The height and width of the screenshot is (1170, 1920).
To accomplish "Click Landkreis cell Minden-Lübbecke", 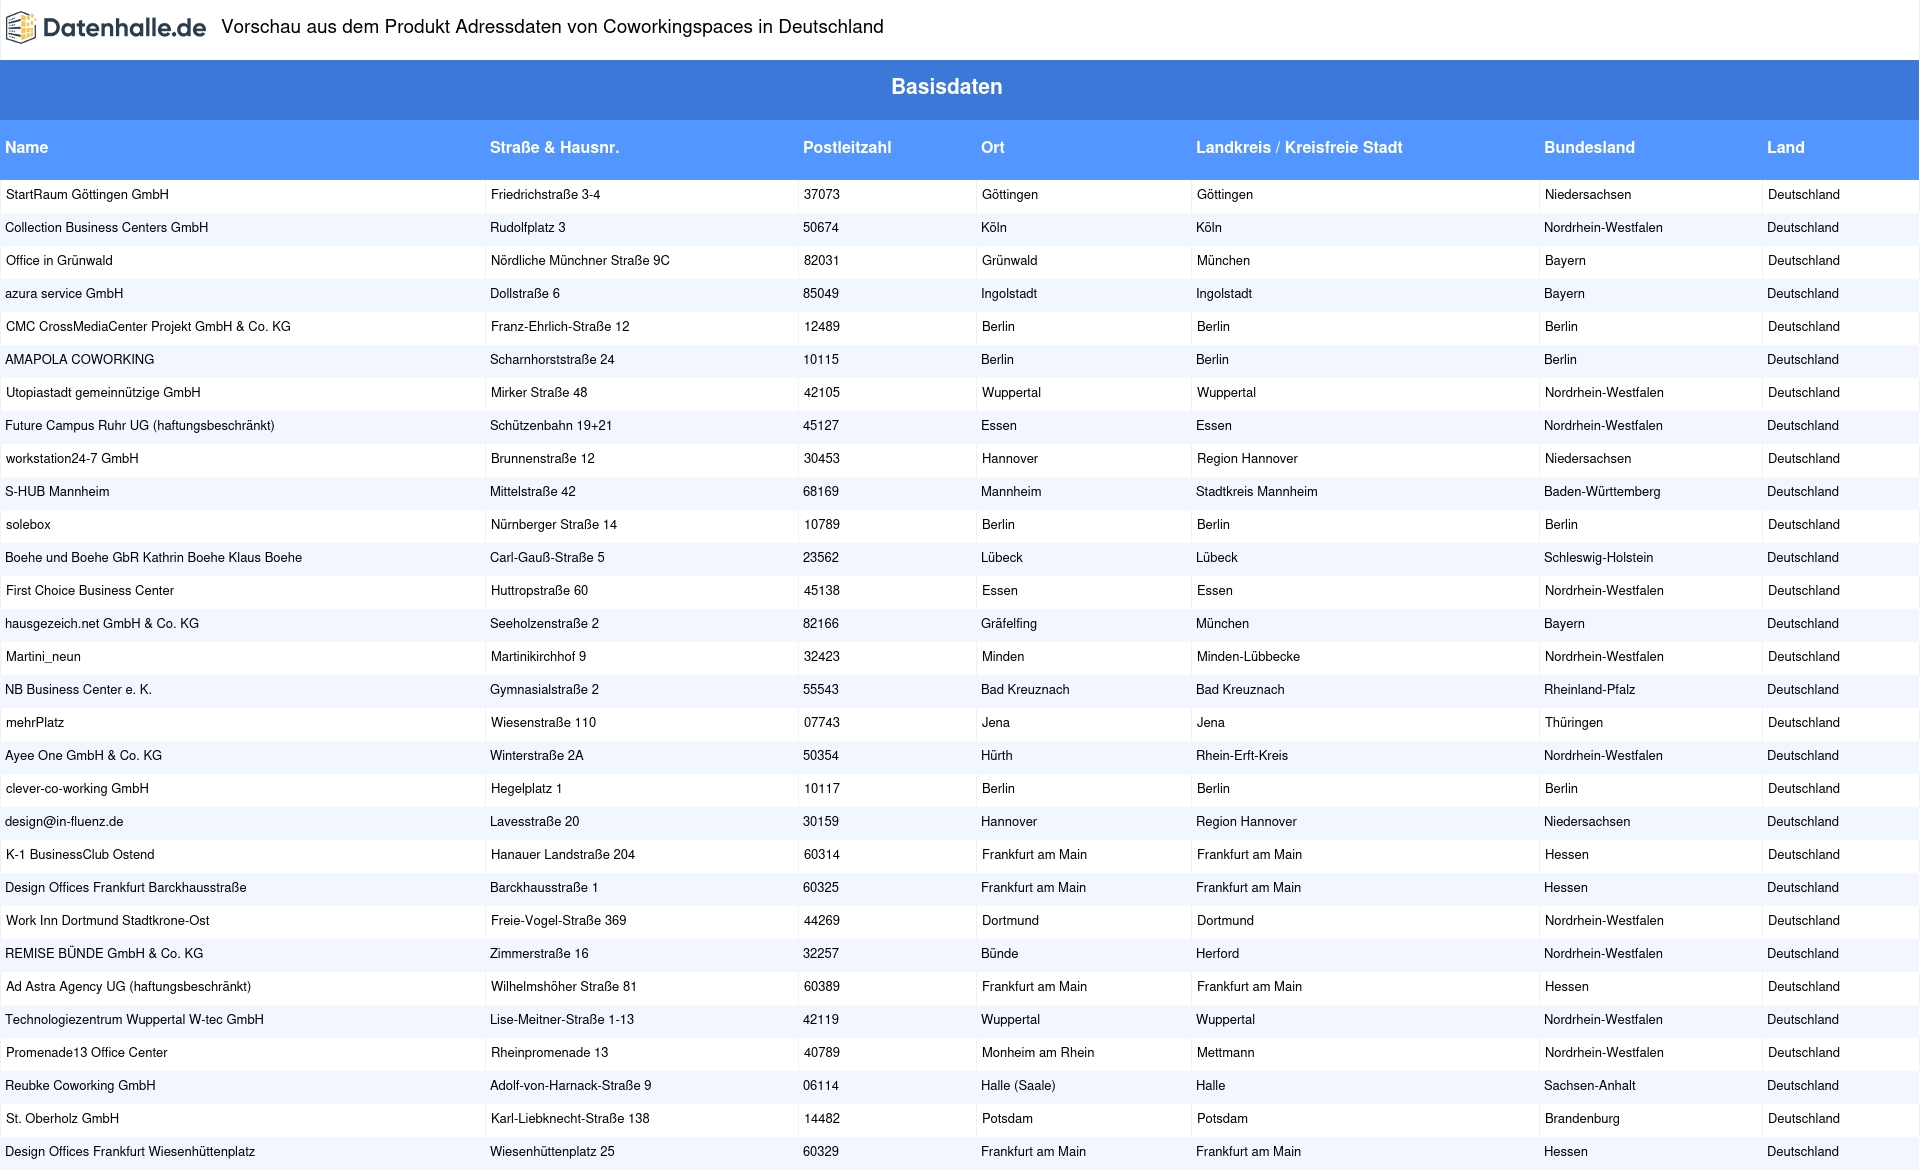I will point(1249,657).
